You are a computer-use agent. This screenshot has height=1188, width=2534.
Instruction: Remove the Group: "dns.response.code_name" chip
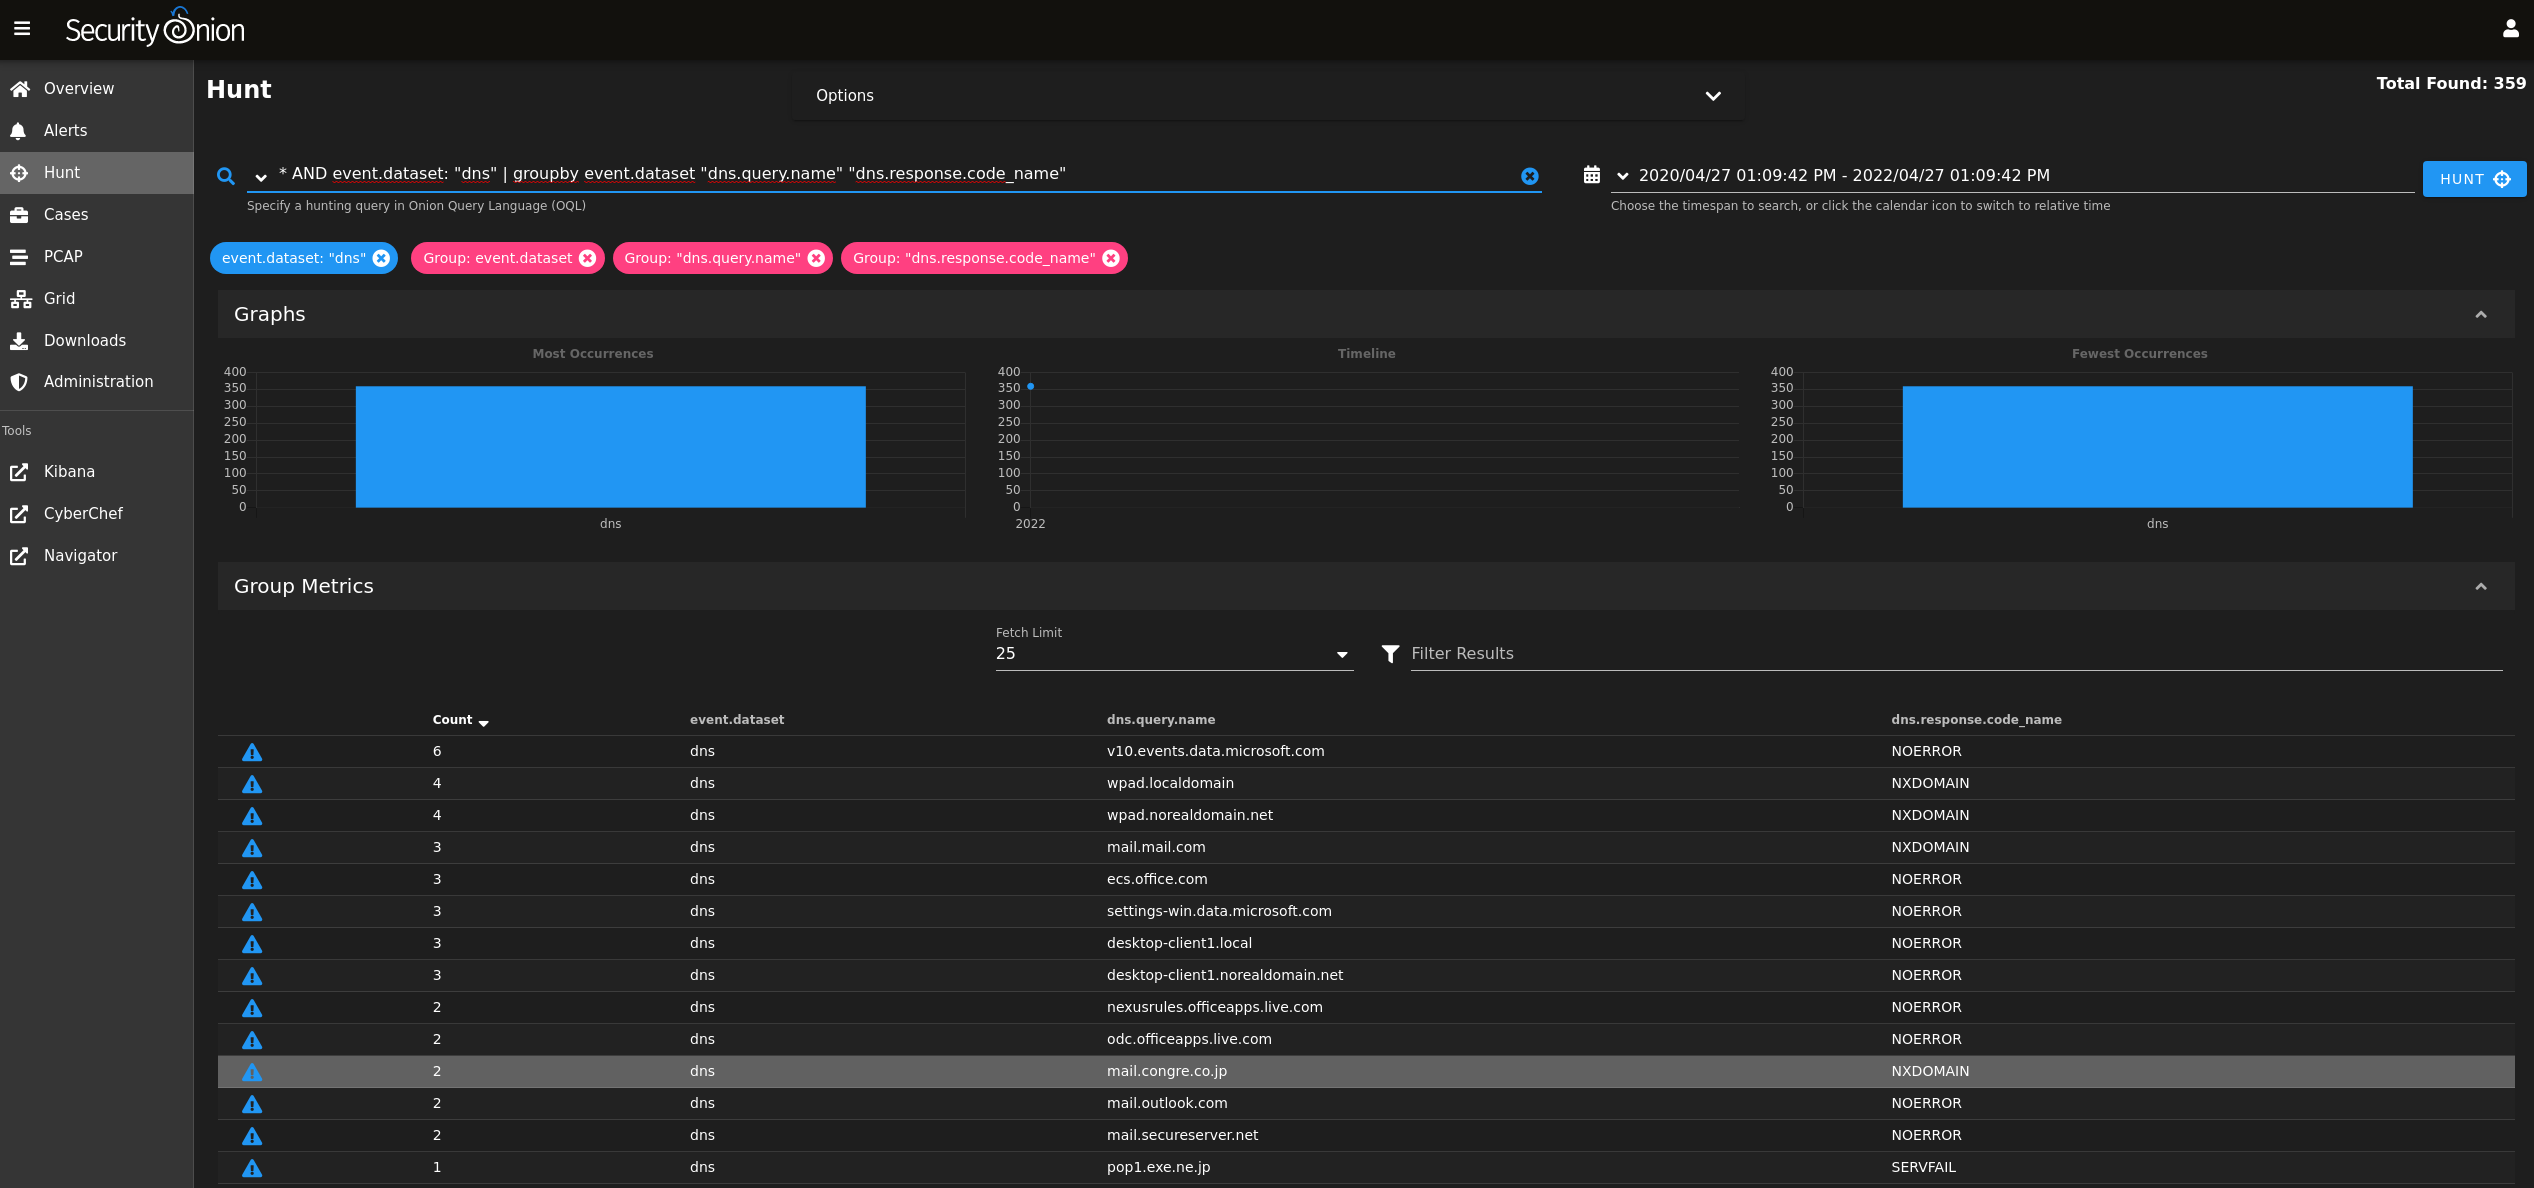pos(1111,258)
